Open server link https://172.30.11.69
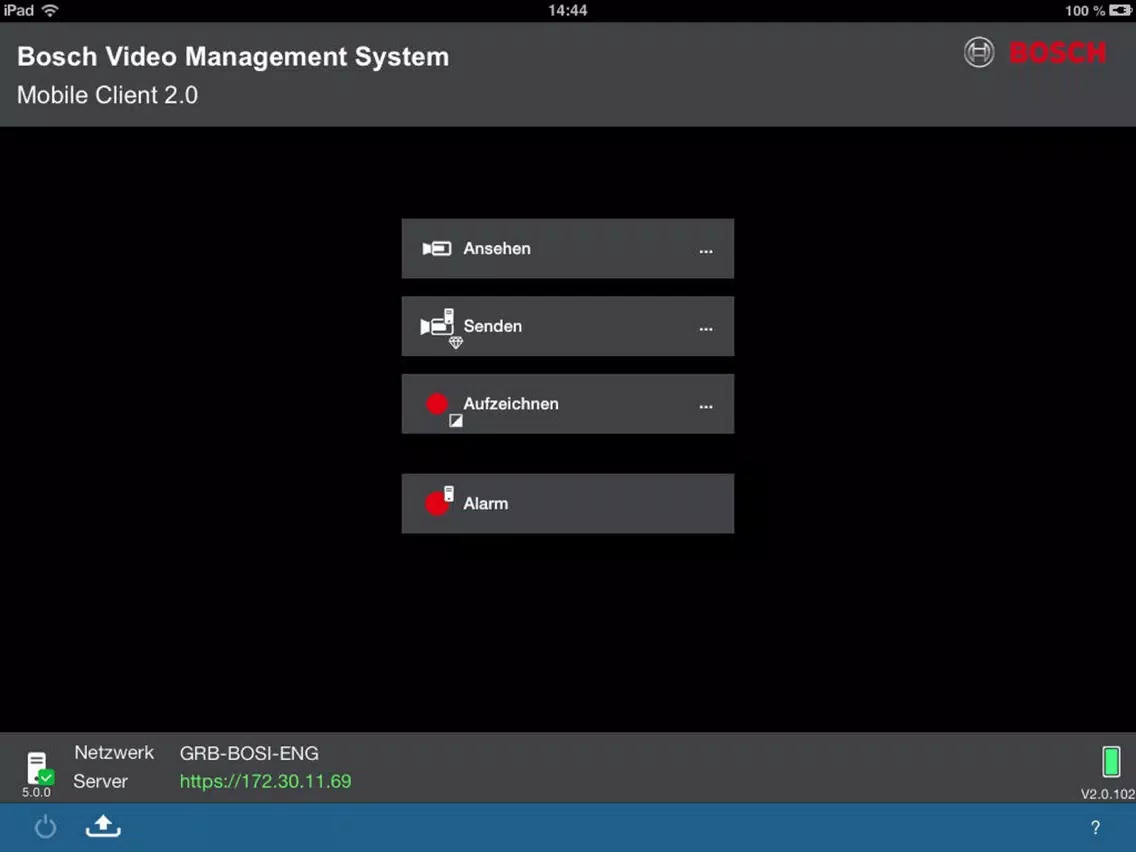1136x852 pixels. [x=265, y=781]
